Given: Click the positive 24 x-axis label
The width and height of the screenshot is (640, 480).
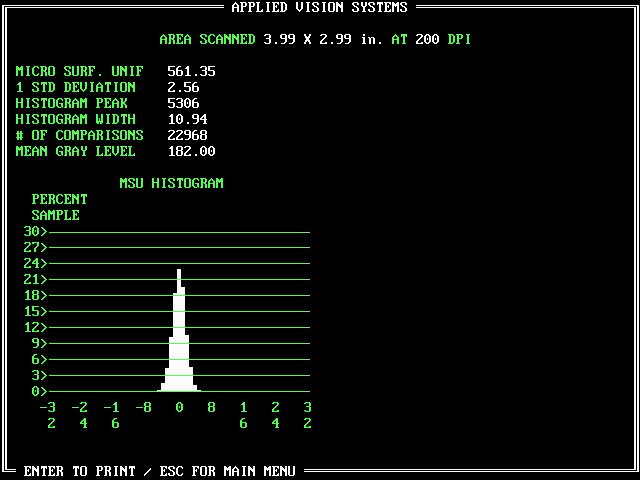Looking at the screenshot, I should click(x=276, y=415).
